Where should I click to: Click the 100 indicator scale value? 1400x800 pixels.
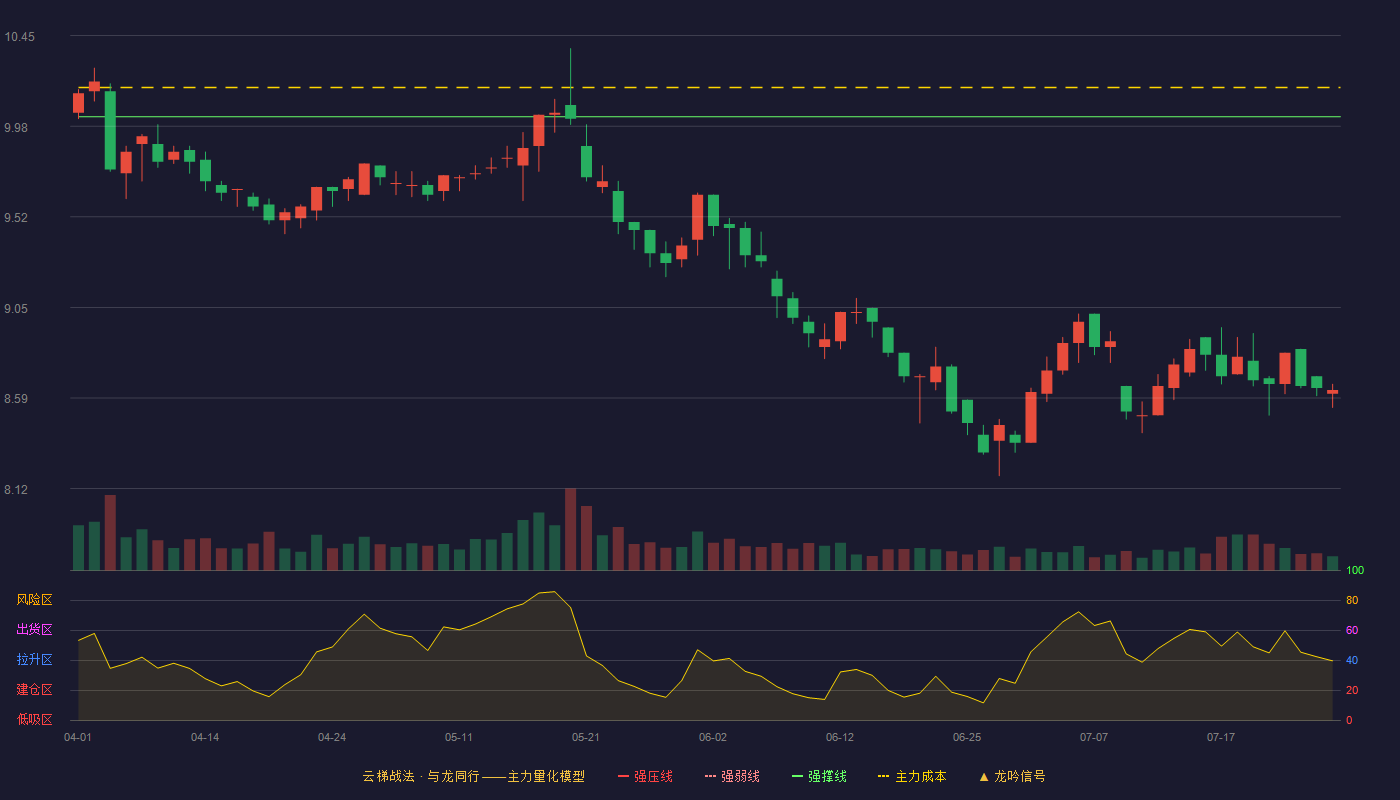pyautogui.click(x=1355, y=571)
